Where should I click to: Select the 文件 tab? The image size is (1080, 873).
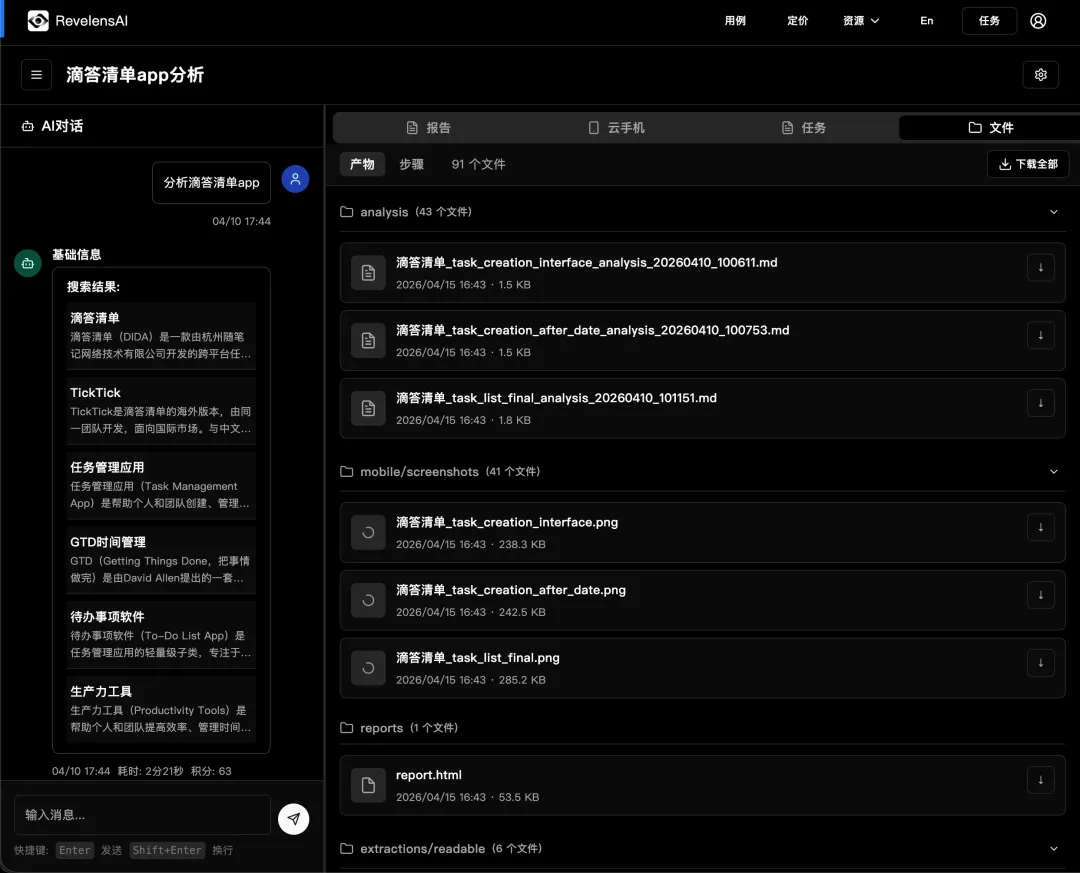990,127
